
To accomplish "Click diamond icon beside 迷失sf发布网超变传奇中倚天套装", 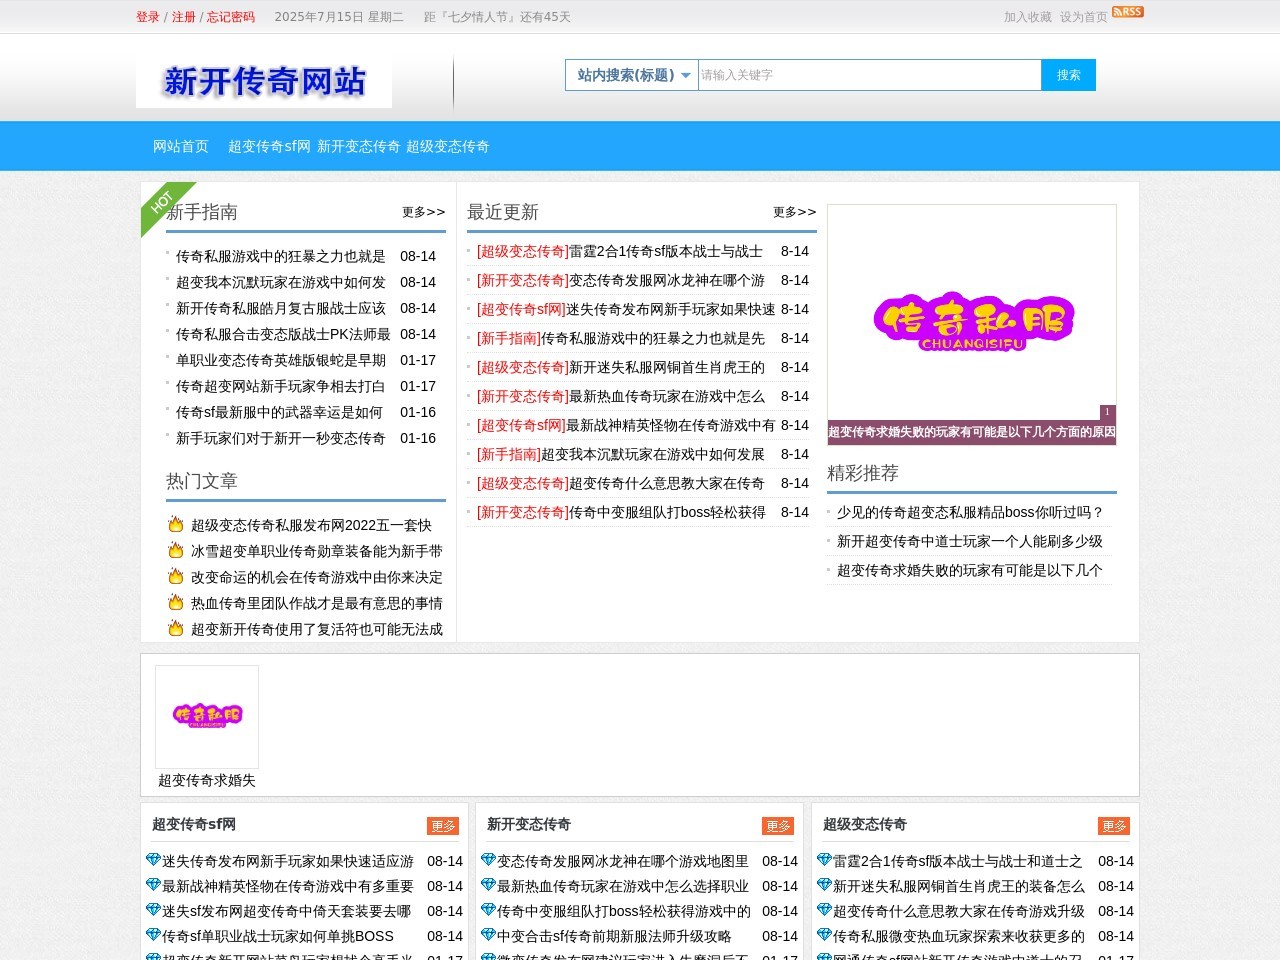I will [x=153, y=910].
